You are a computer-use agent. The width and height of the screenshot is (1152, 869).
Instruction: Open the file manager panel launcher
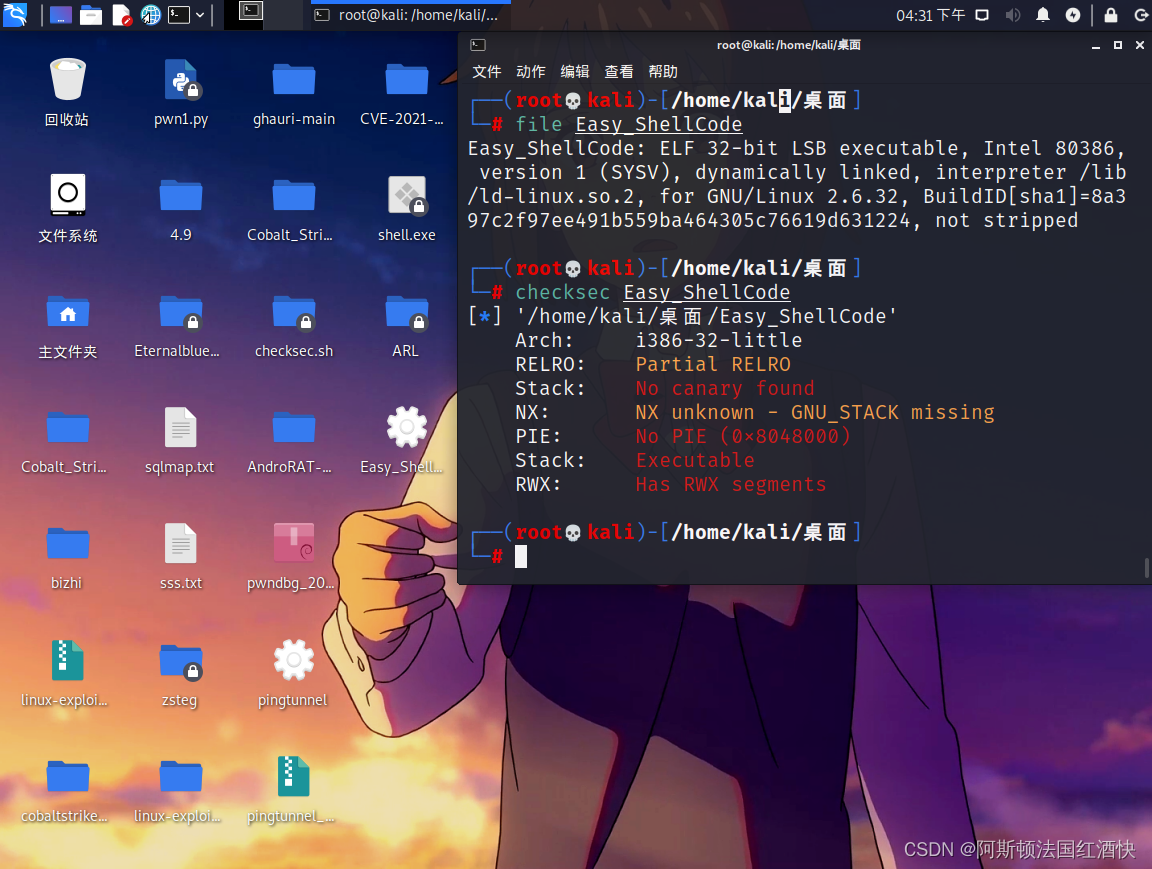(90, 15)
